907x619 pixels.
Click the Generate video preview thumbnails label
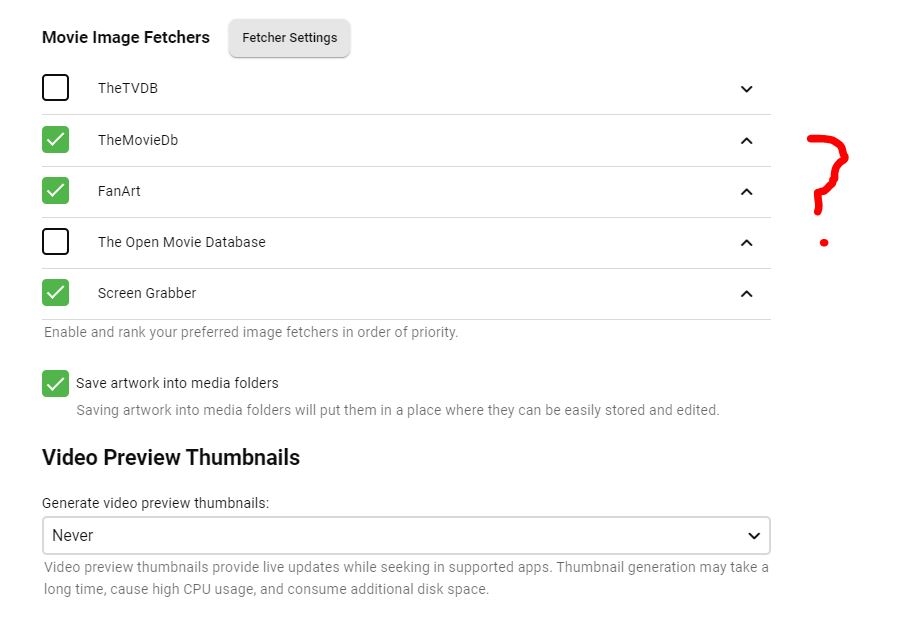coord(155,504)
